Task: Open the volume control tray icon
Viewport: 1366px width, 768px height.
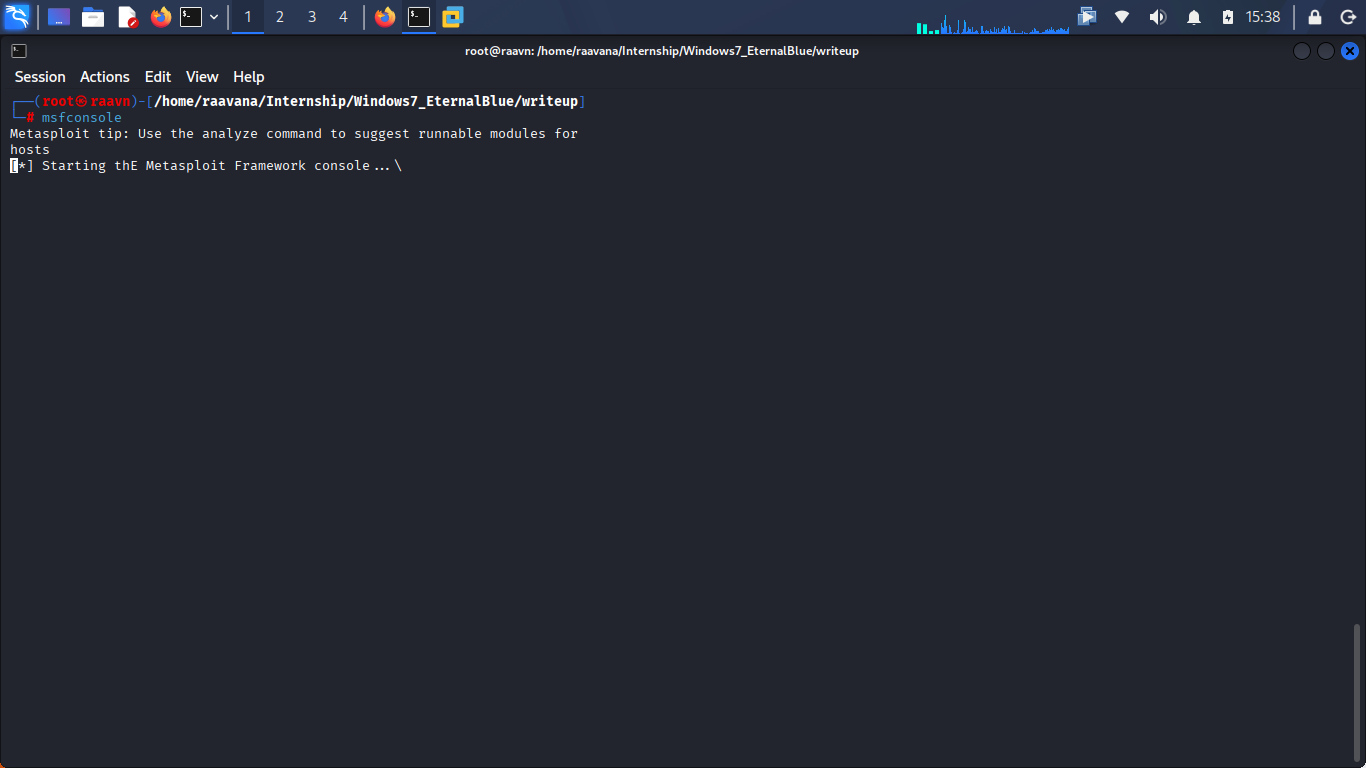Action: click(x=1157, y=17)
